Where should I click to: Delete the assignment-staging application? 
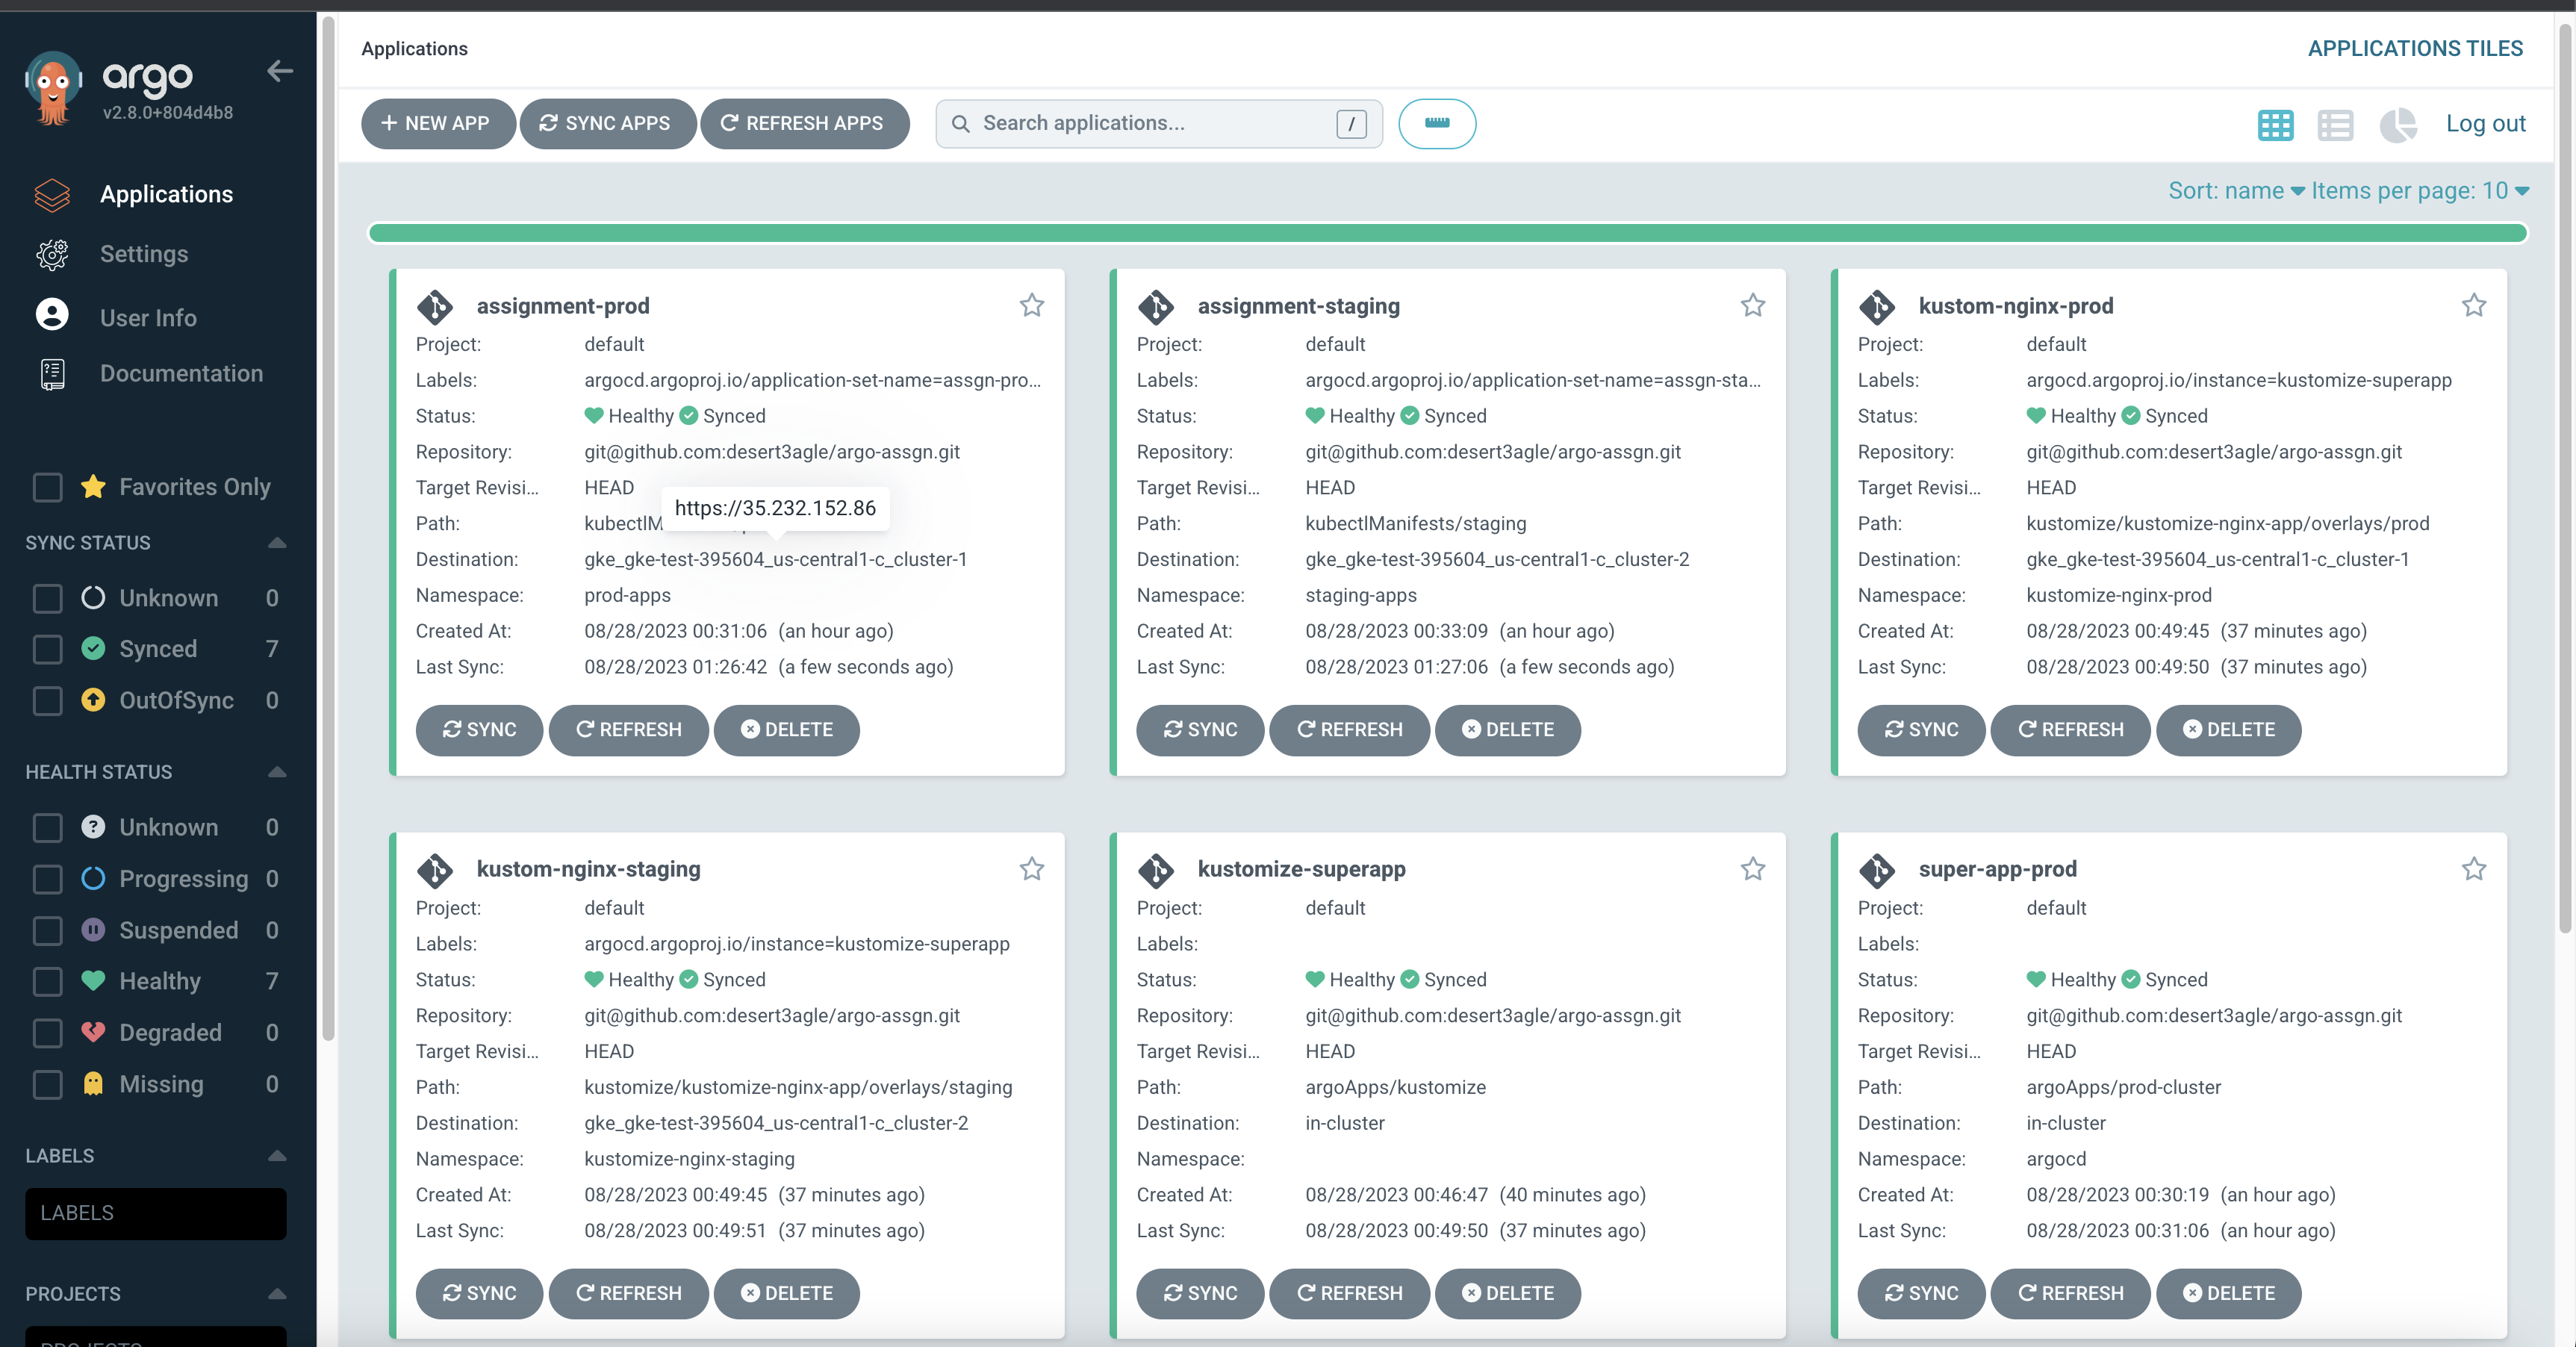click(1507, 729)
